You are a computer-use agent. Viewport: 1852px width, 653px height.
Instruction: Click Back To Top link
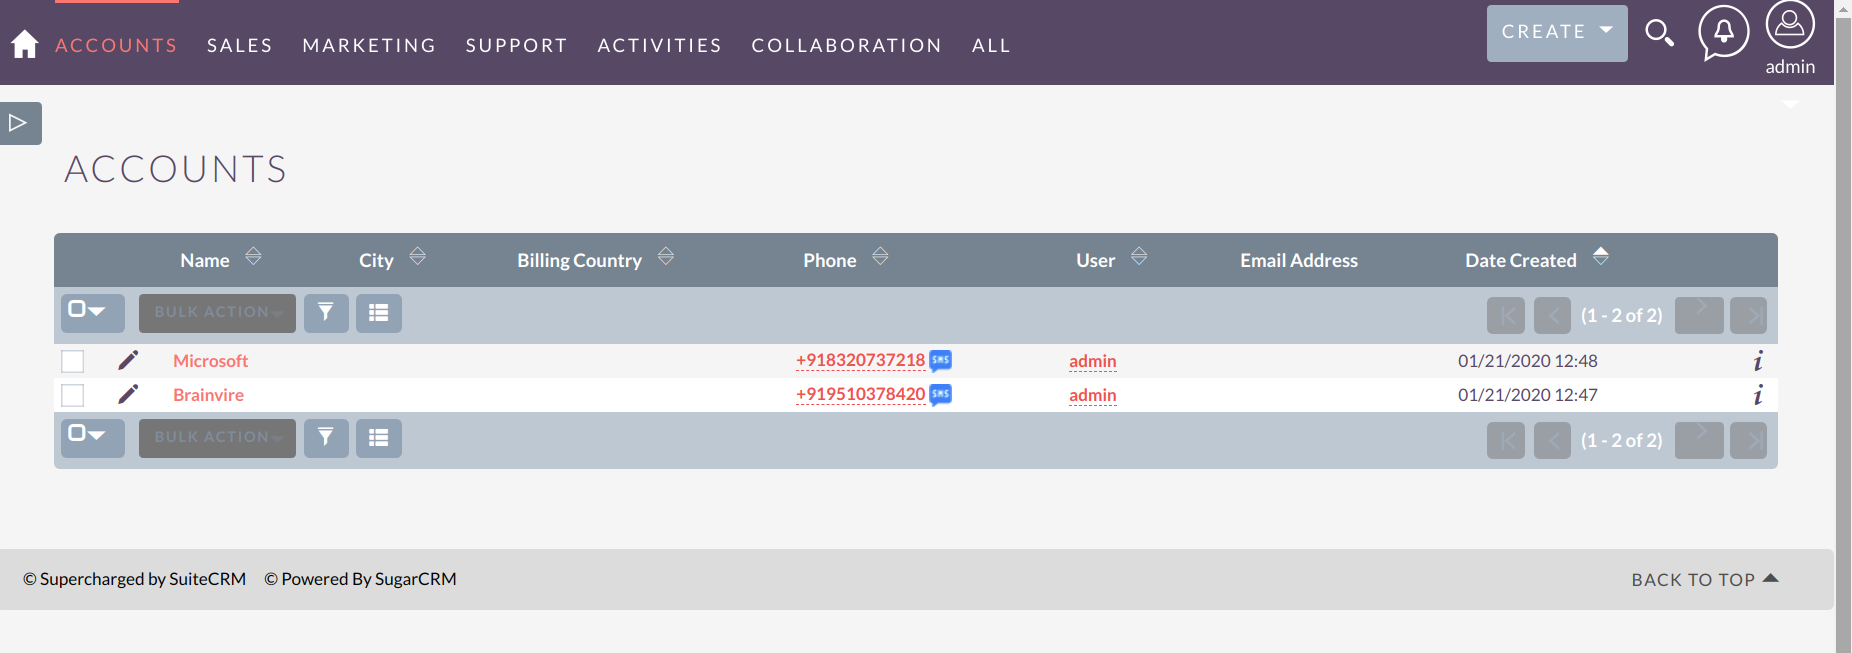[1703, 580]
